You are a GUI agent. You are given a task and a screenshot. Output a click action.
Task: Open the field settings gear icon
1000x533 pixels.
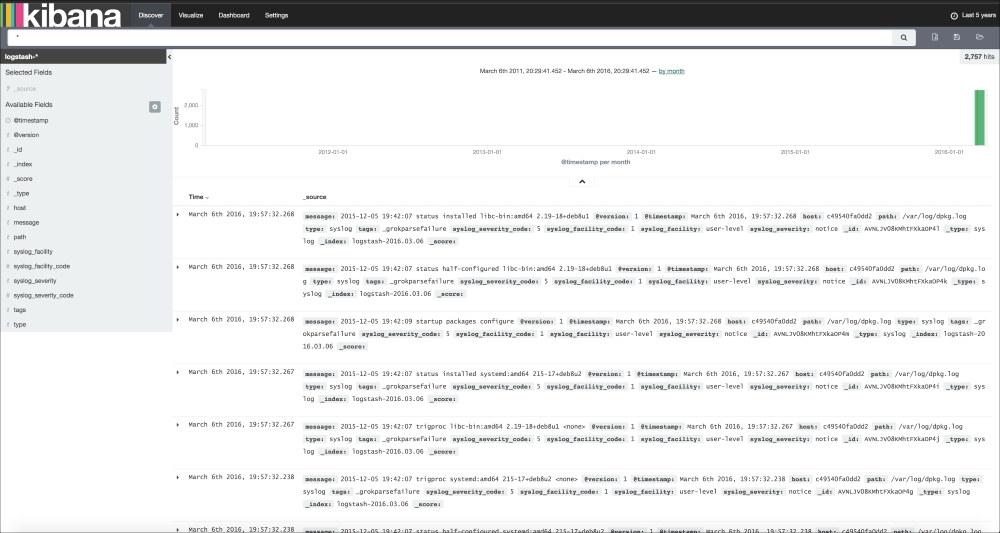(x=155, y=106)
